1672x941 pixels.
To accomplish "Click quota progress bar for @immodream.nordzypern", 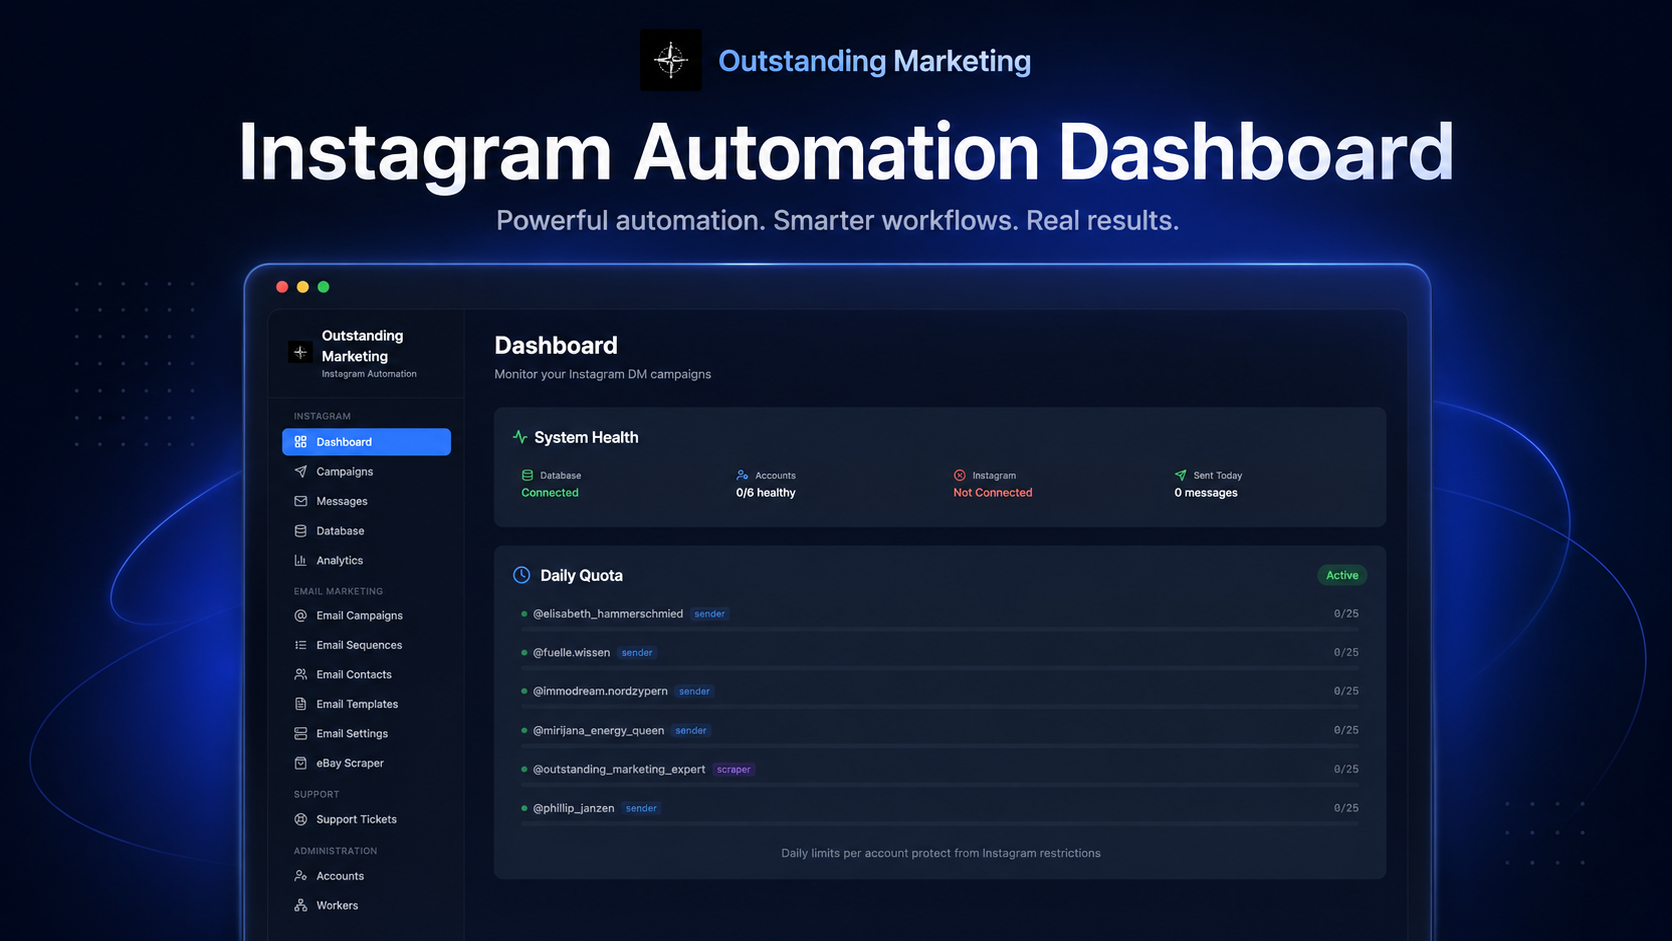I will [940, 706].
